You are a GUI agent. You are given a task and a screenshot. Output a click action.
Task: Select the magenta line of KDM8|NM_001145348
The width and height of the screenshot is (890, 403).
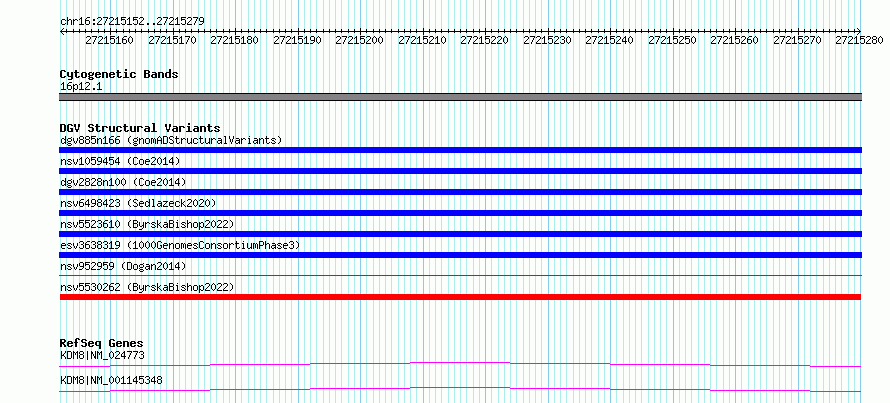coord(460,389)
